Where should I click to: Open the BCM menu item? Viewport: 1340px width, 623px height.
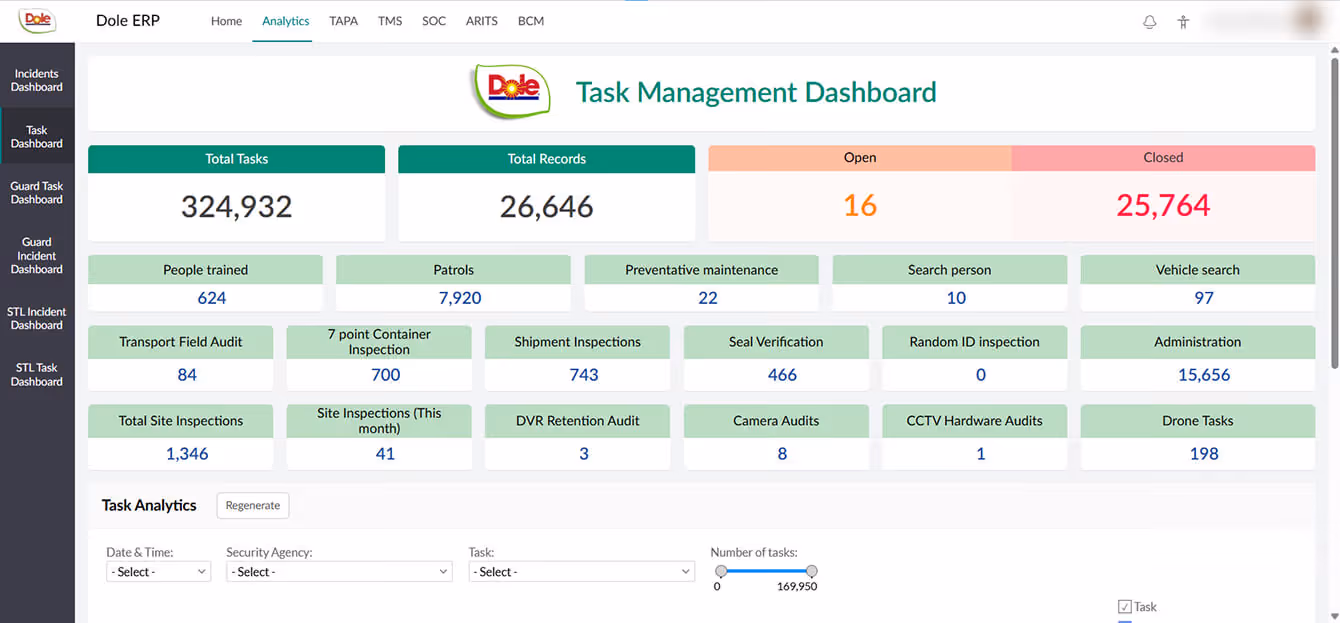[x=531, y=21]
